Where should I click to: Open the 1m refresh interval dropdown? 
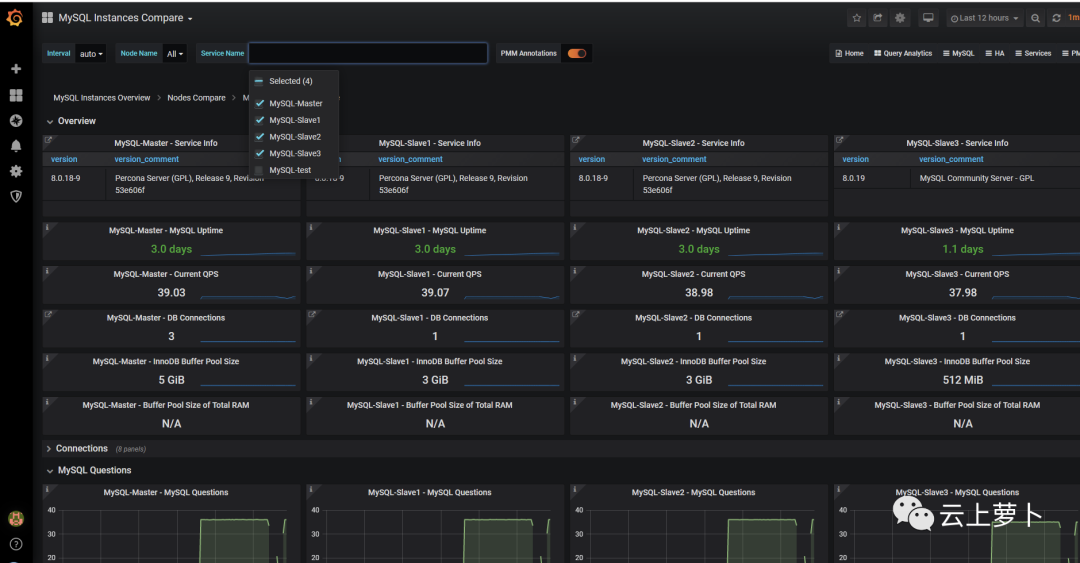(1073, 18)
